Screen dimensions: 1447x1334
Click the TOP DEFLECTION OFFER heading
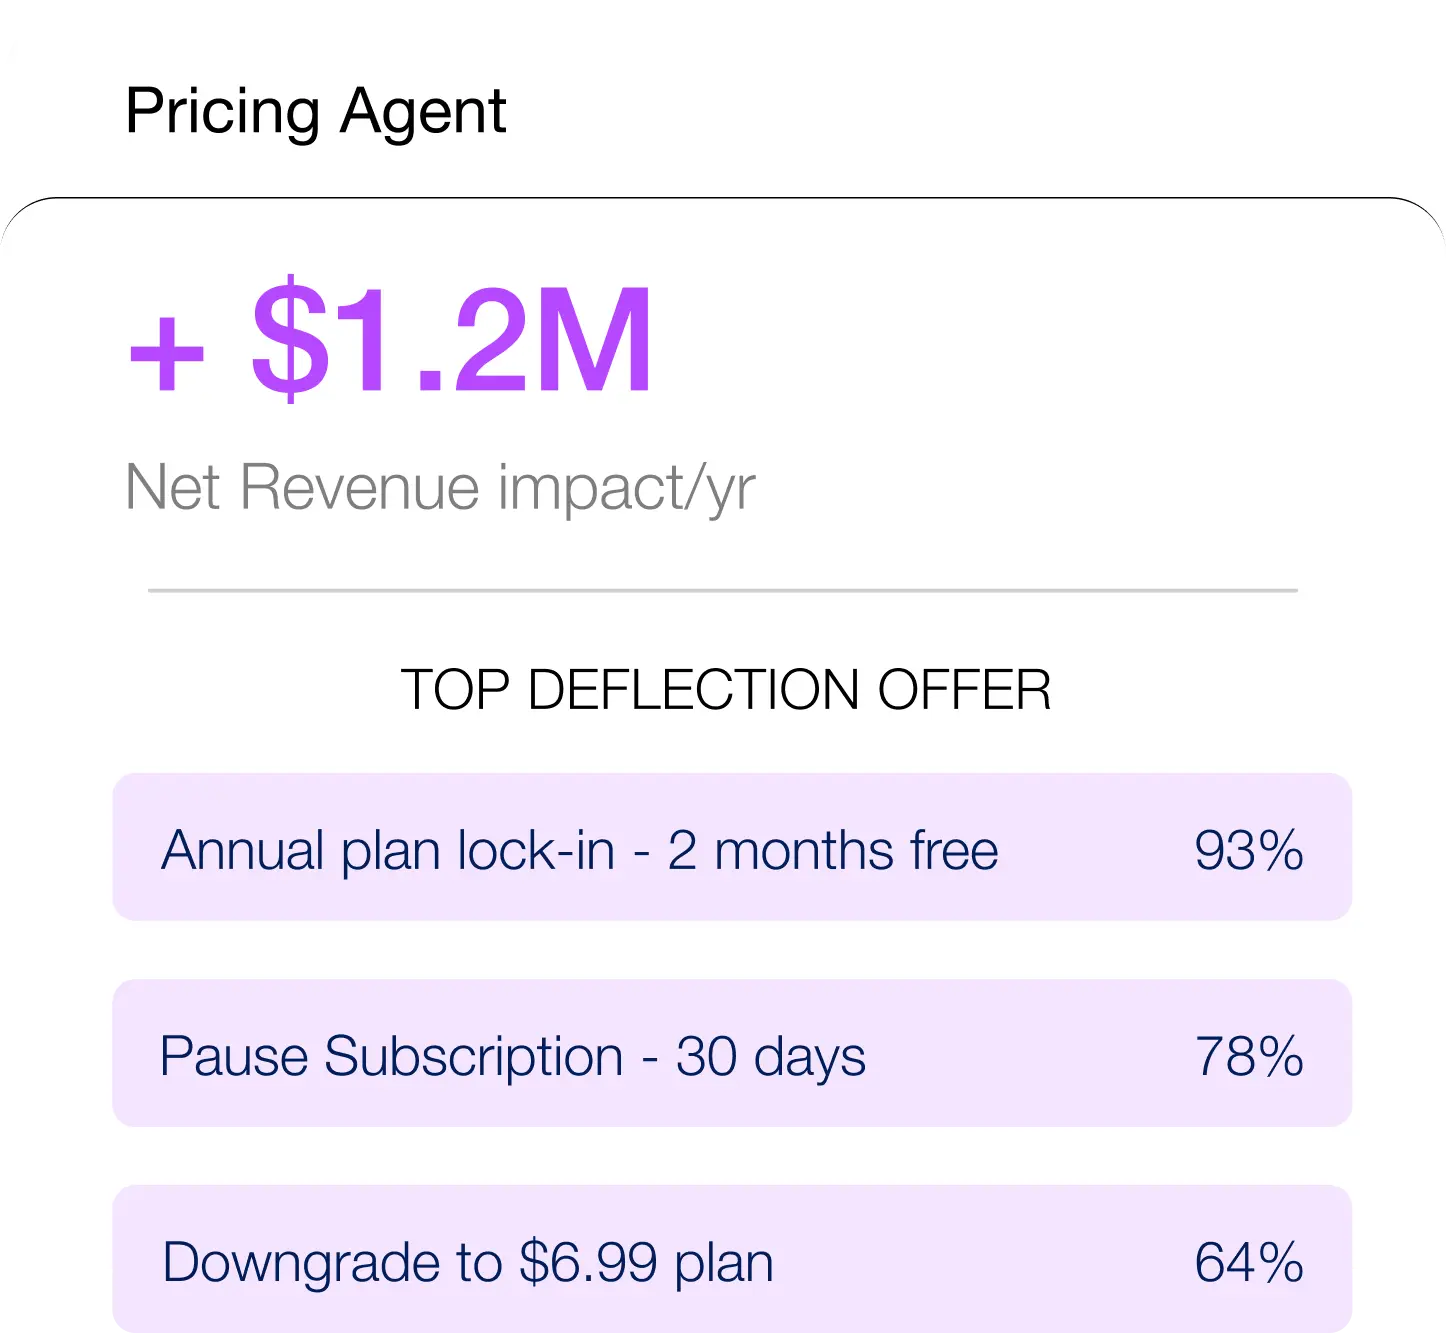tap(725, 689)
